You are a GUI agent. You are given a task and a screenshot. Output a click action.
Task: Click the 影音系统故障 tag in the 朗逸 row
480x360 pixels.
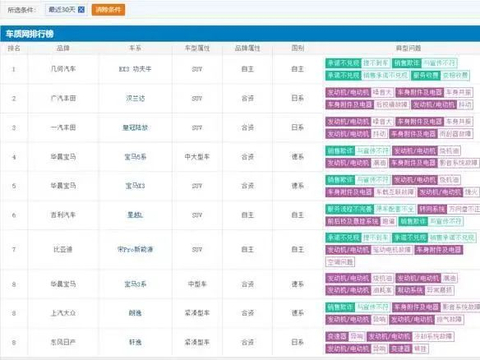460,307
